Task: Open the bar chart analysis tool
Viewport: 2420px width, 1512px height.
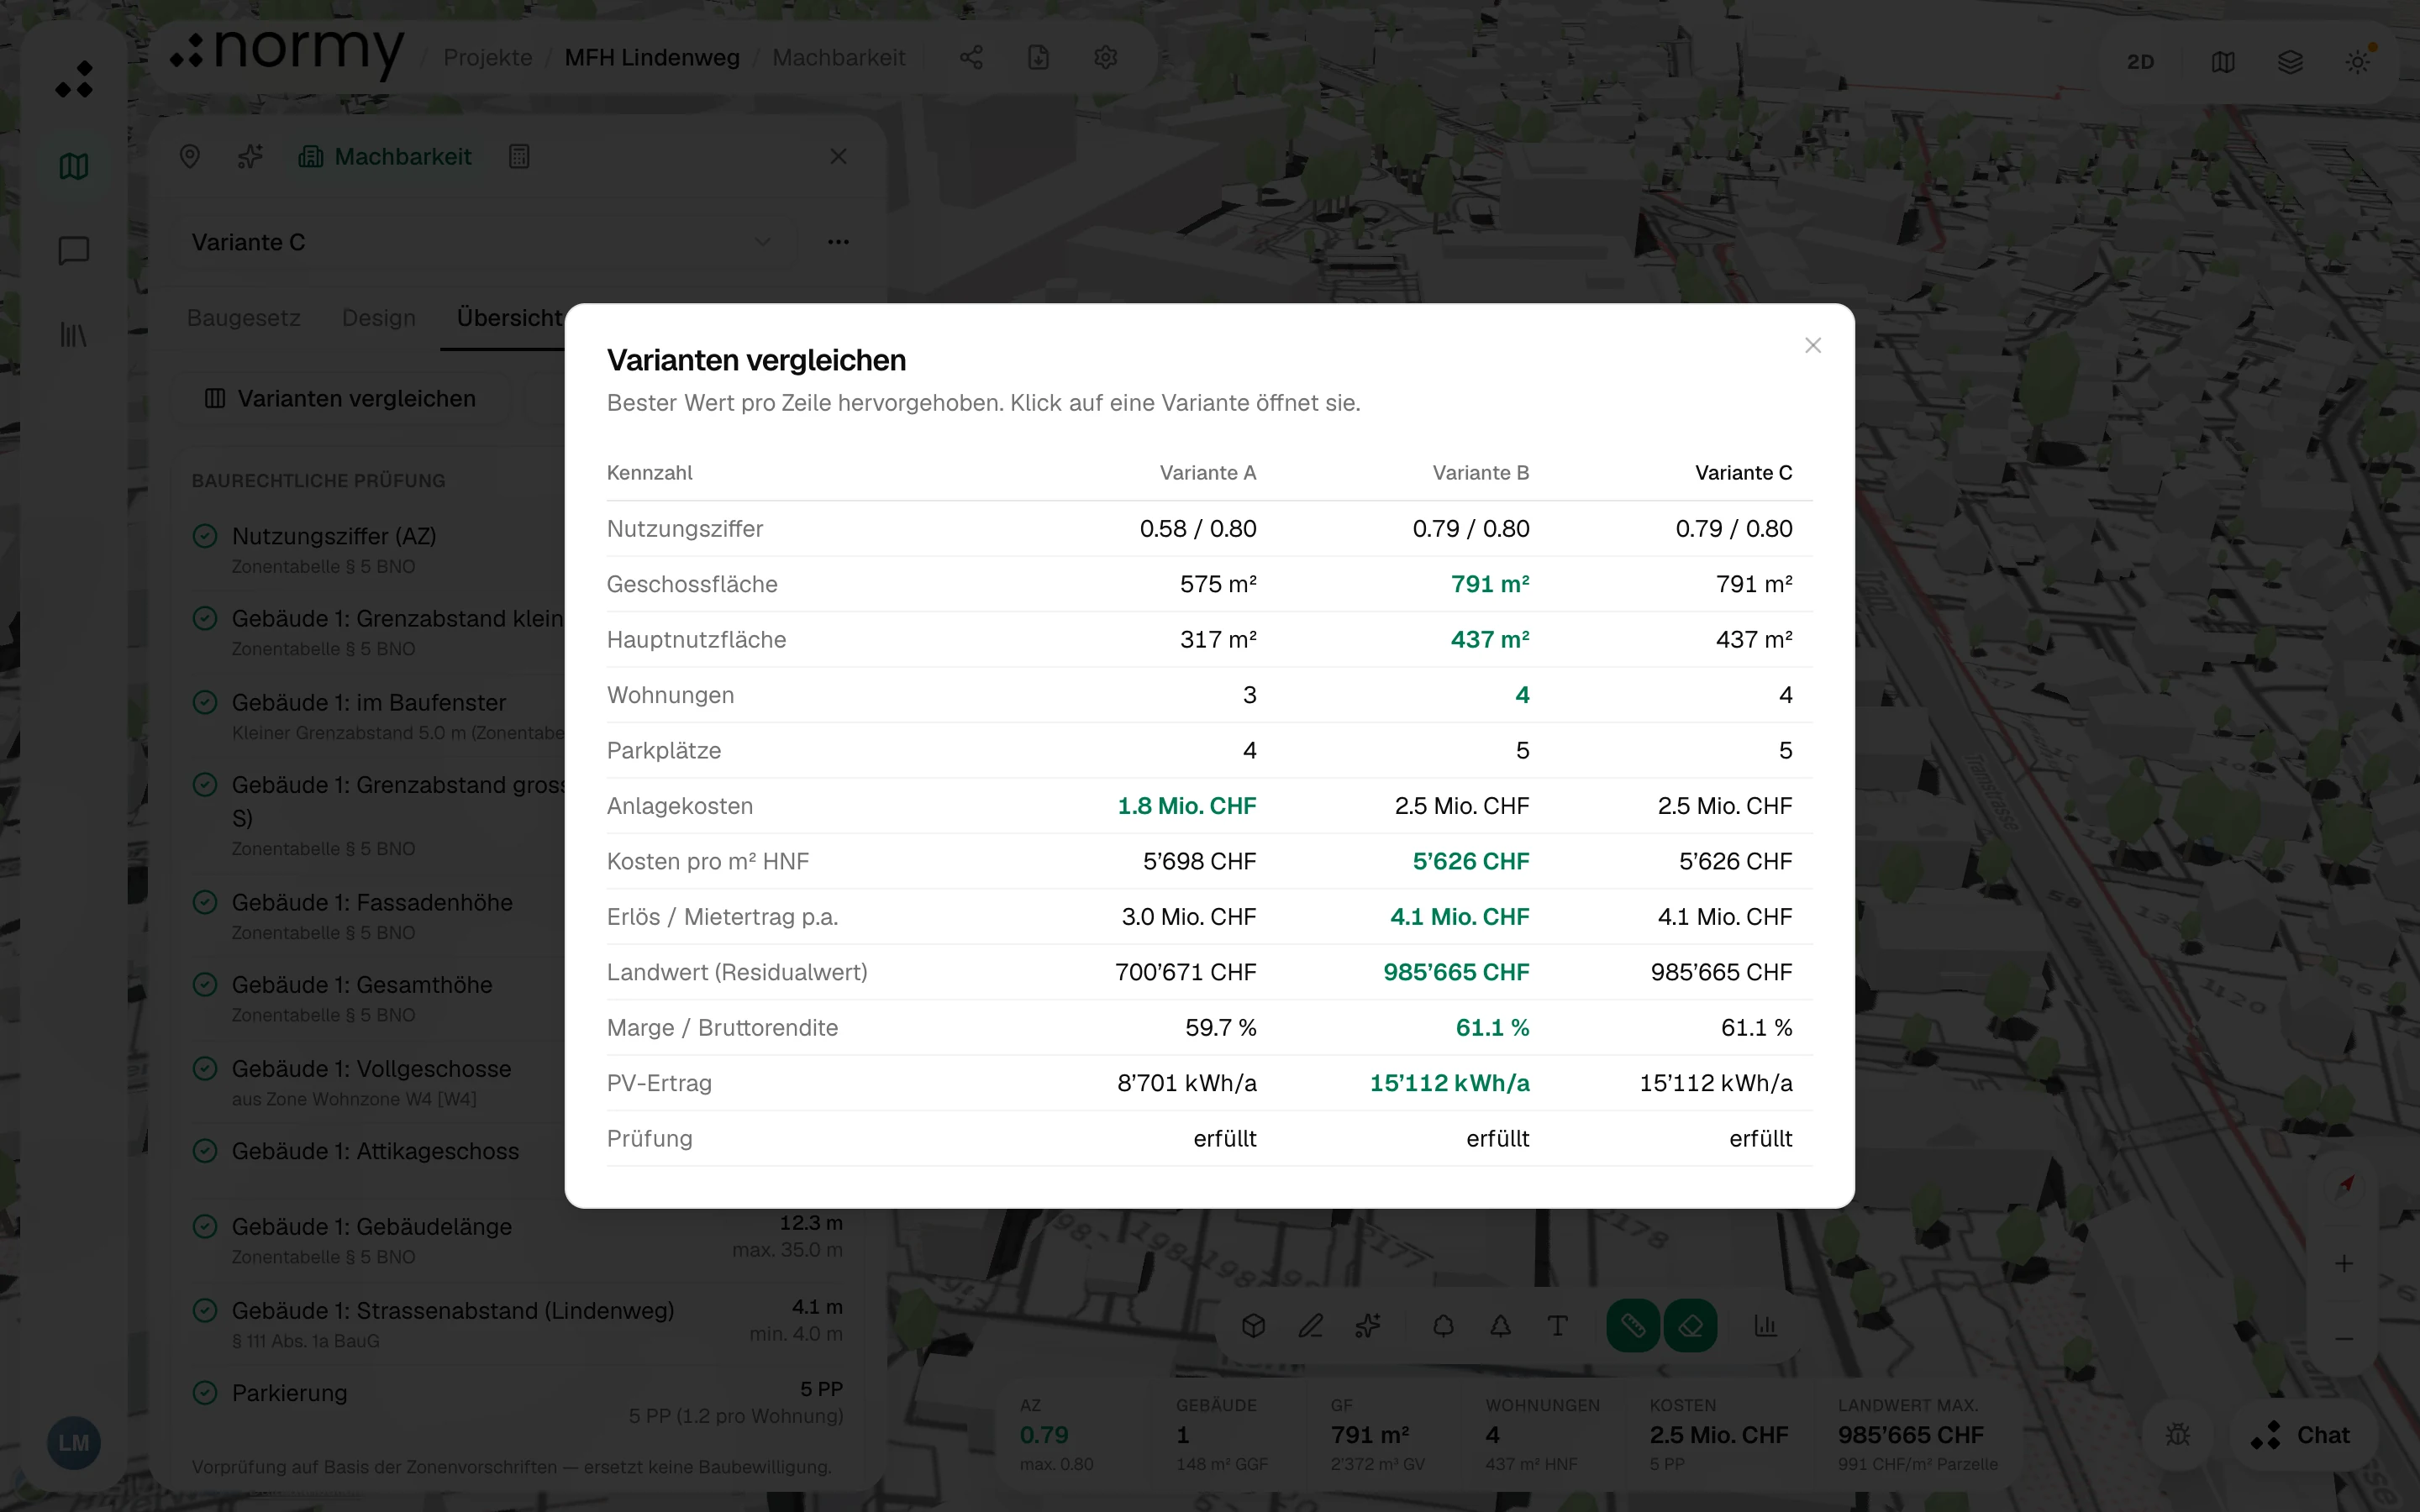Action: click(1766, 1326)
